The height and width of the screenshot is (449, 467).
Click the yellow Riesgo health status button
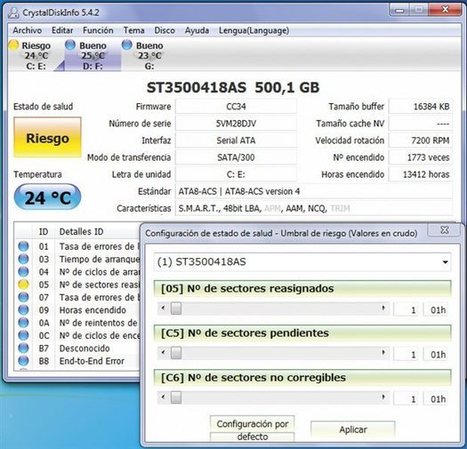(x=48, y=138)
